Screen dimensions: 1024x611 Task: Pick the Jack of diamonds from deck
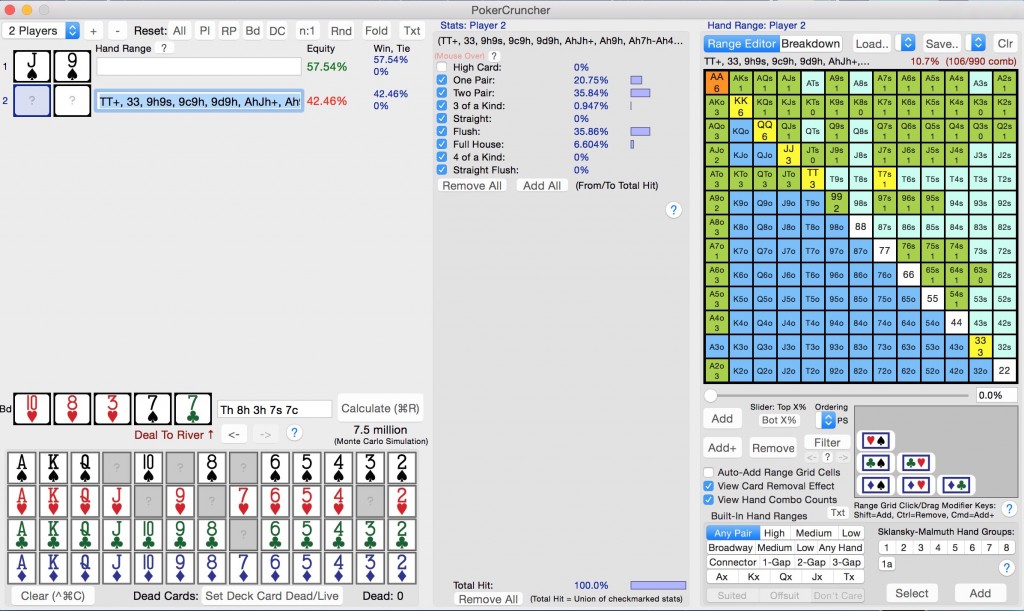point(117,568)
